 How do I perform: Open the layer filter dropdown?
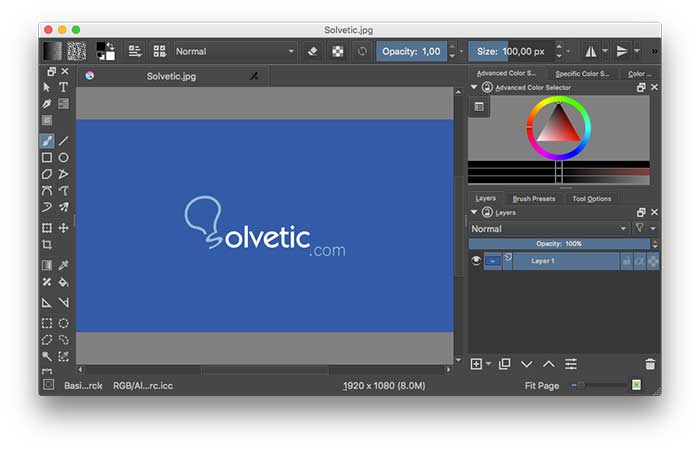click(x=646, y=229)
